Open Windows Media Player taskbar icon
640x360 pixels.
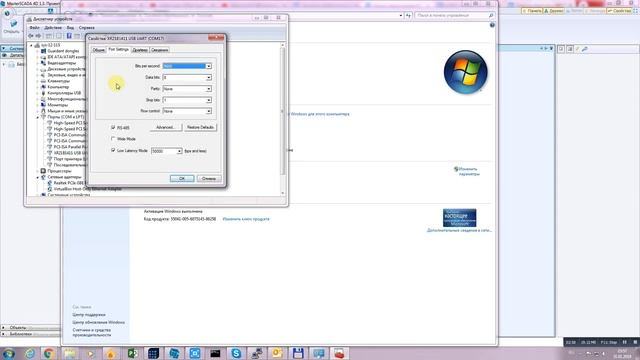[91, 353]
